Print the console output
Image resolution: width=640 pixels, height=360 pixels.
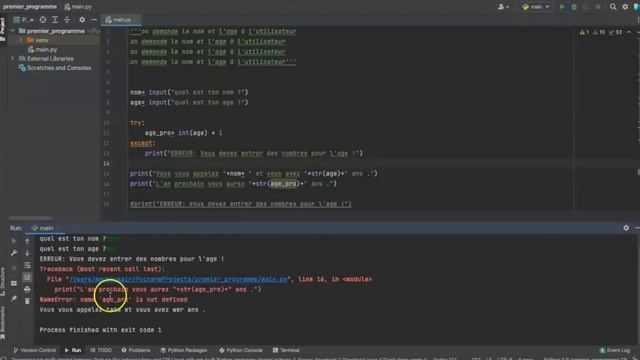pos(27,289)
